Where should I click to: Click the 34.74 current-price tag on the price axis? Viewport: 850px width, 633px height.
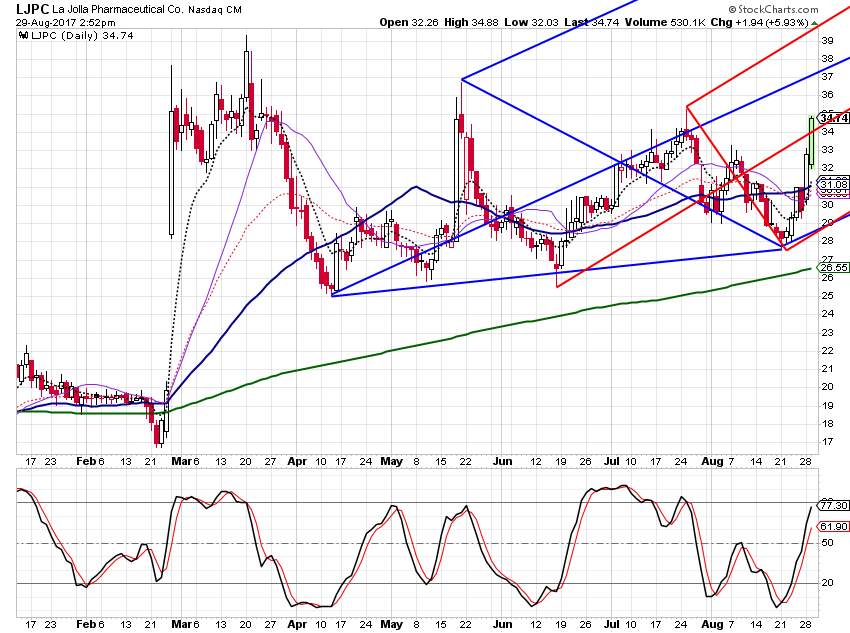tap(834, 118)
